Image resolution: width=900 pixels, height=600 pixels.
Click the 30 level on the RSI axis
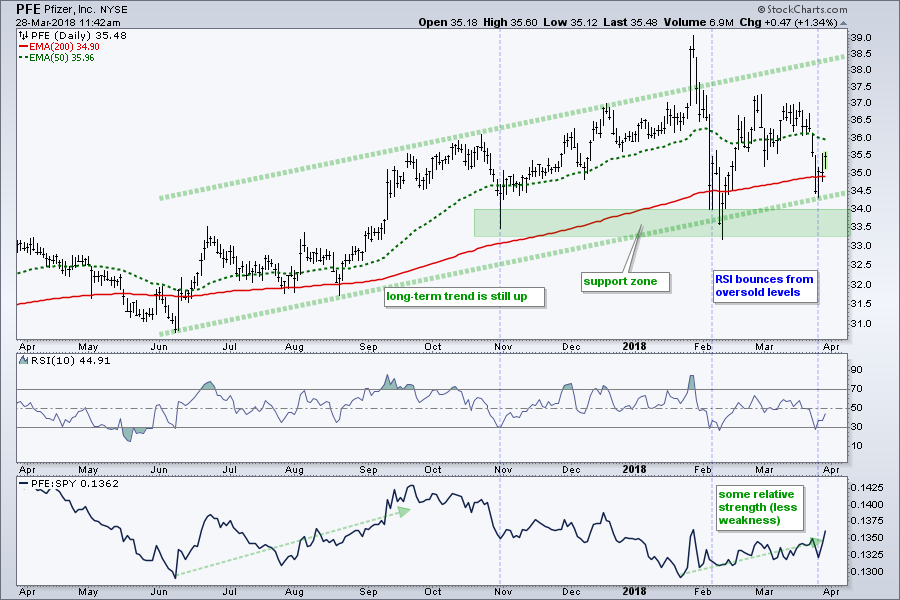click(856, 427)
